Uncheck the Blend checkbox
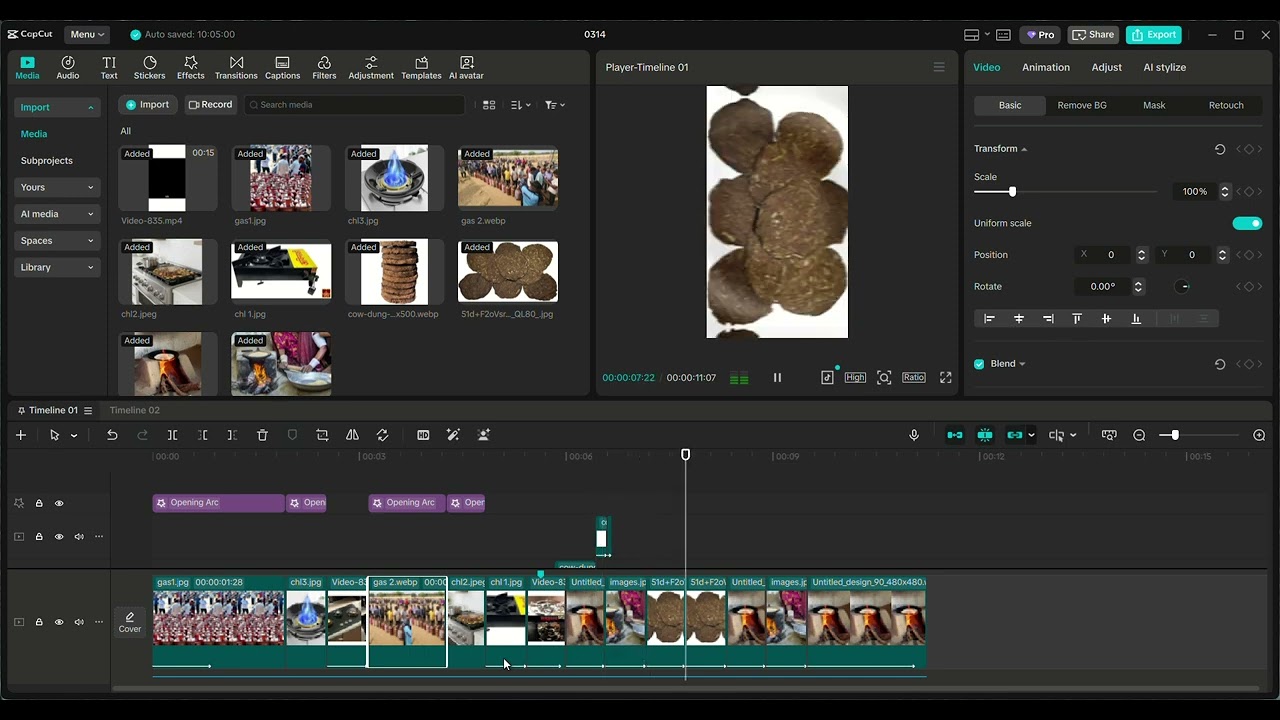 pyautogui.click(x=979, y=364)
